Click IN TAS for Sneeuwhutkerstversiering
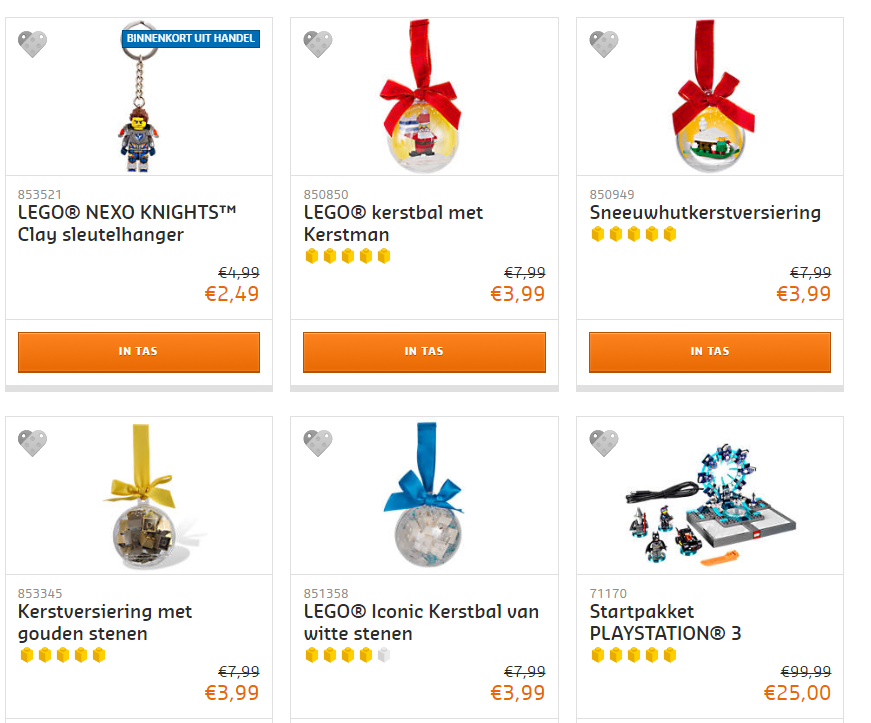This screenshot has height=723, width=871. point(710,352)
